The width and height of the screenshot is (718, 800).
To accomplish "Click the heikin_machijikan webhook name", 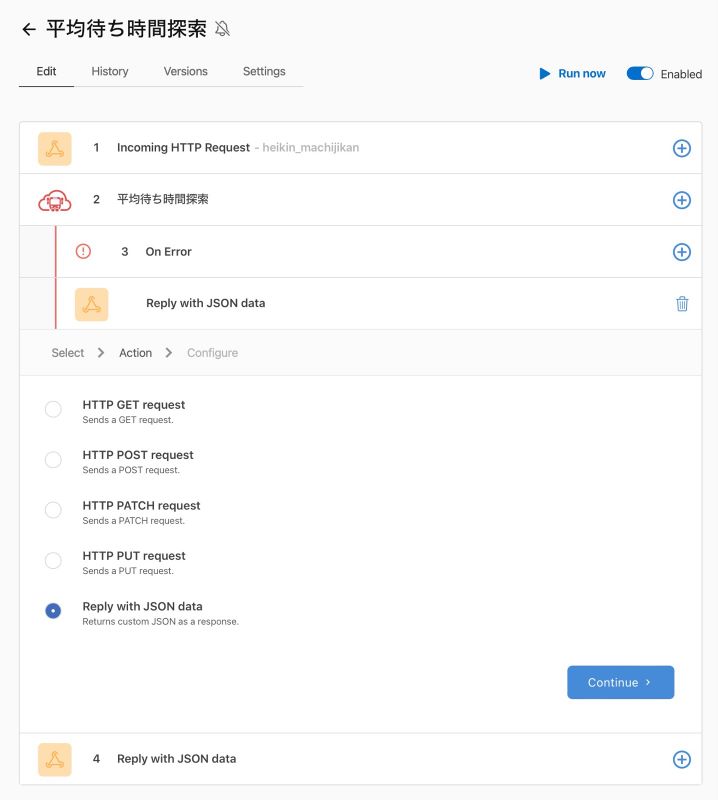I will (x=310, y=147).
